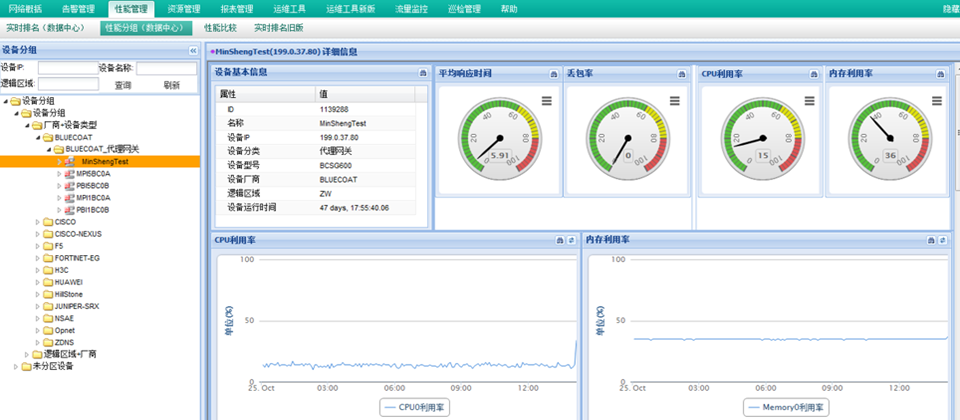The height and width of the screenshot is (420, 960).
Task: Open the 报表管理 menu
Action: (236, 9)
